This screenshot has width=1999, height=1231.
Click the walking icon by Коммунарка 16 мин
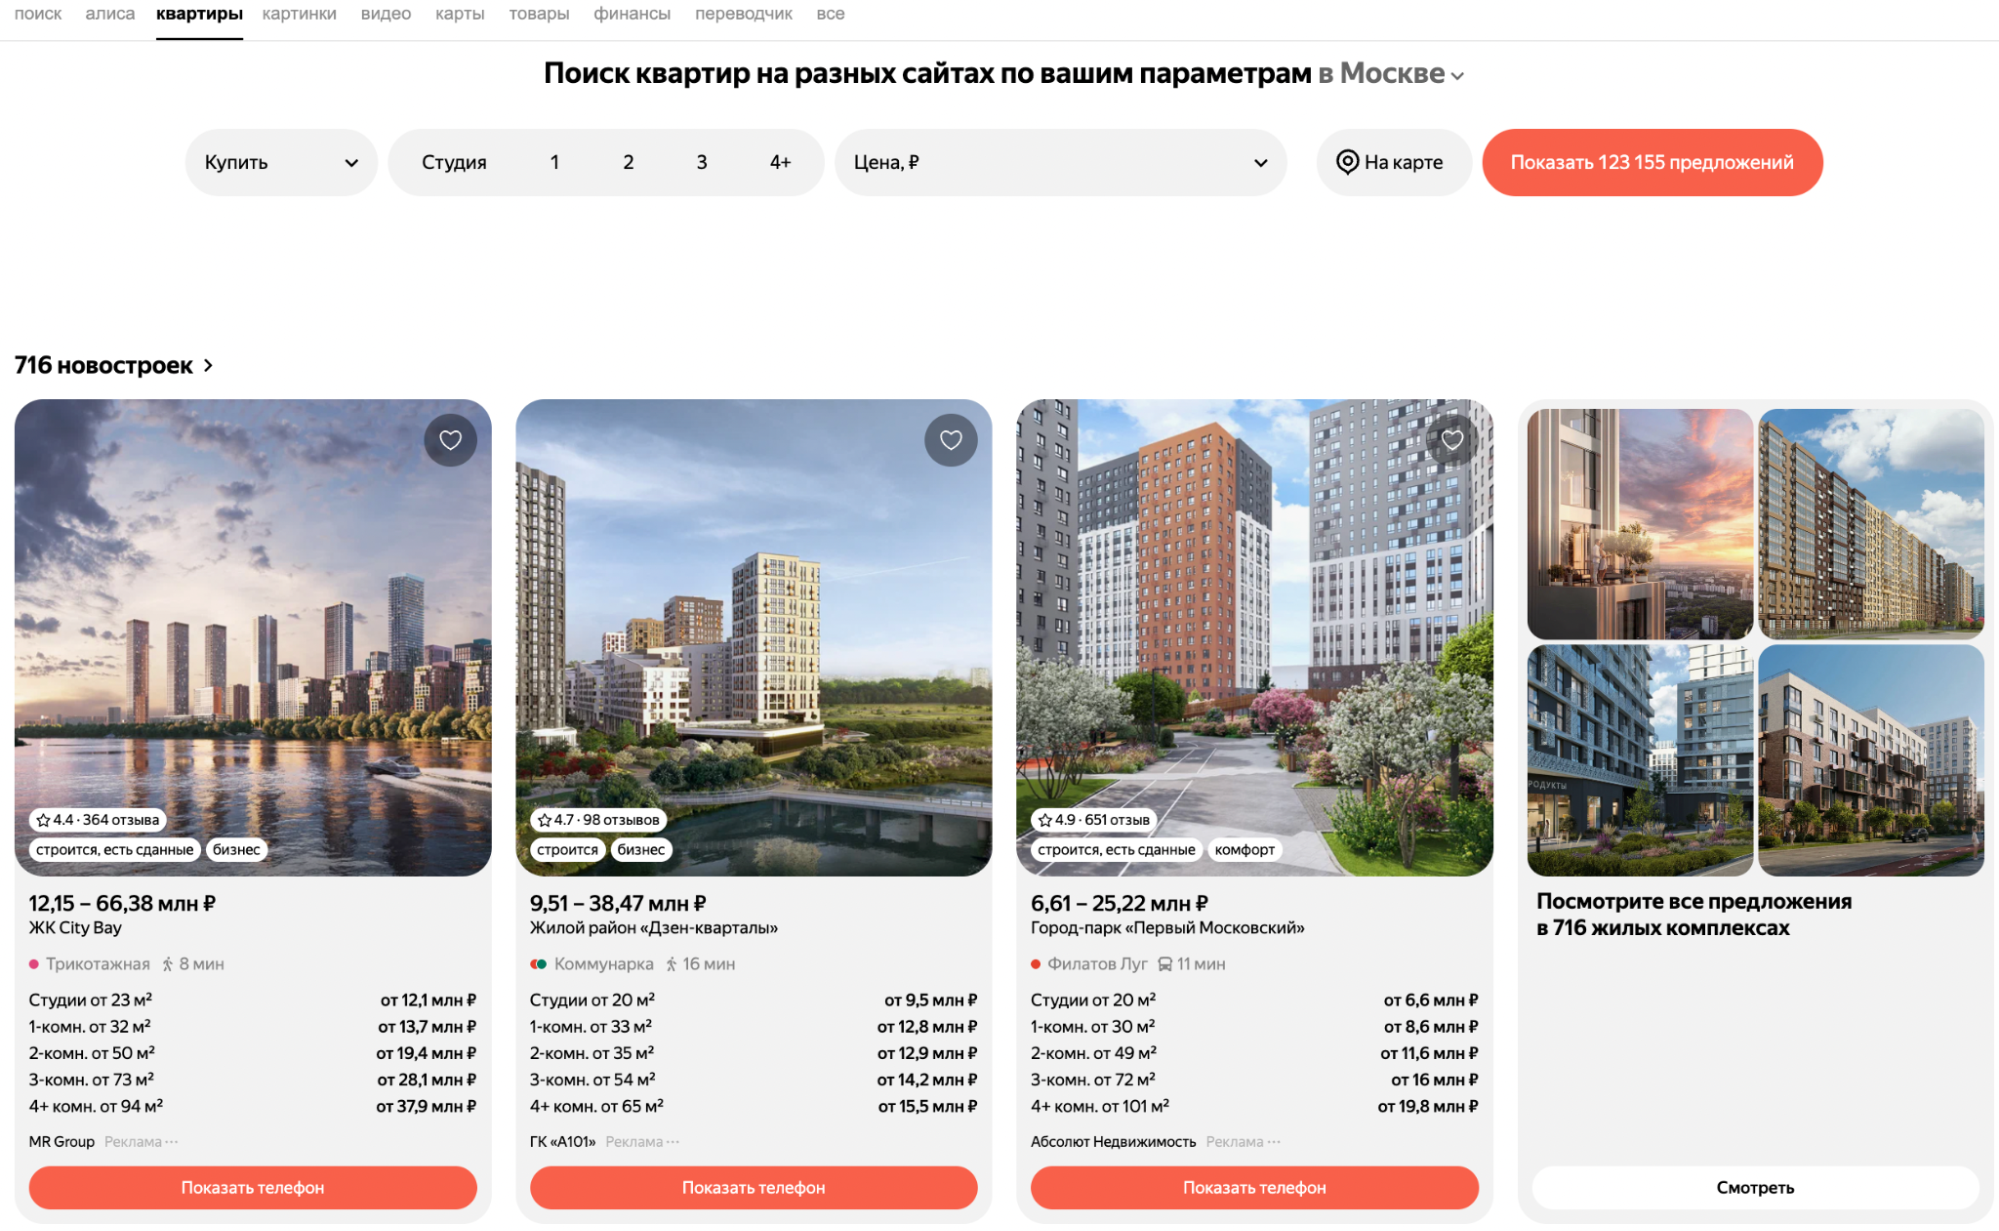tap(671, 965)
